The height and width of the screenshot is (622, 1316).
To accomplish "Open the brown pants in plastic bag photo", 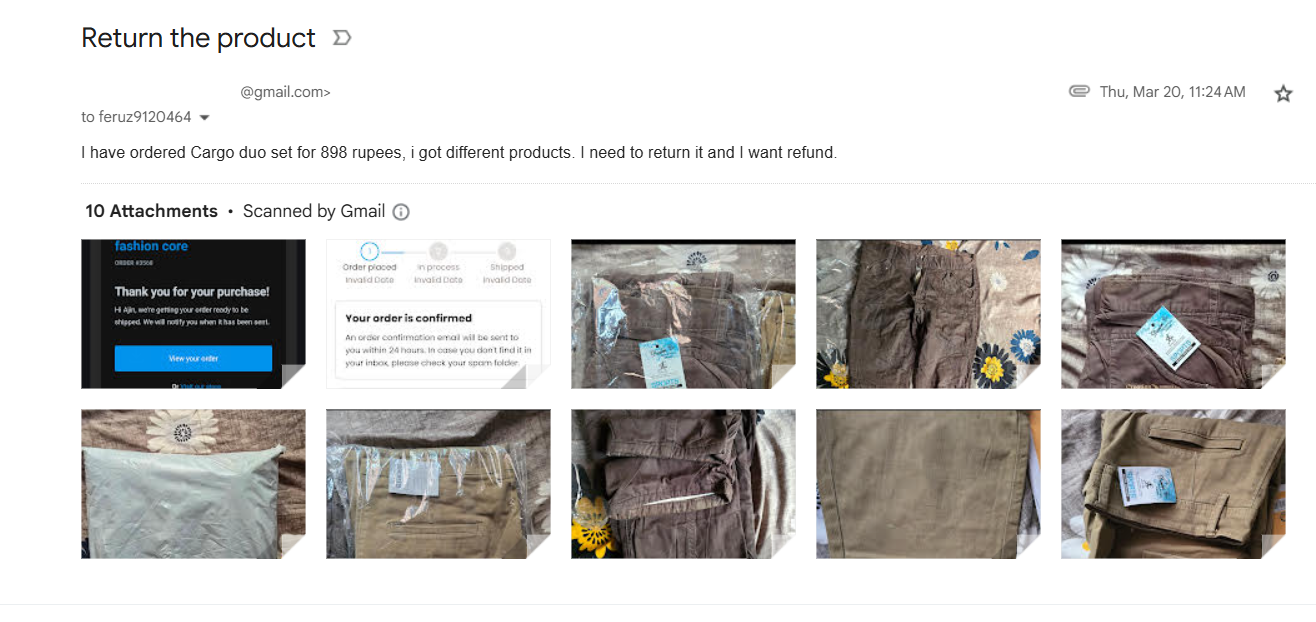I will point(683,314).
